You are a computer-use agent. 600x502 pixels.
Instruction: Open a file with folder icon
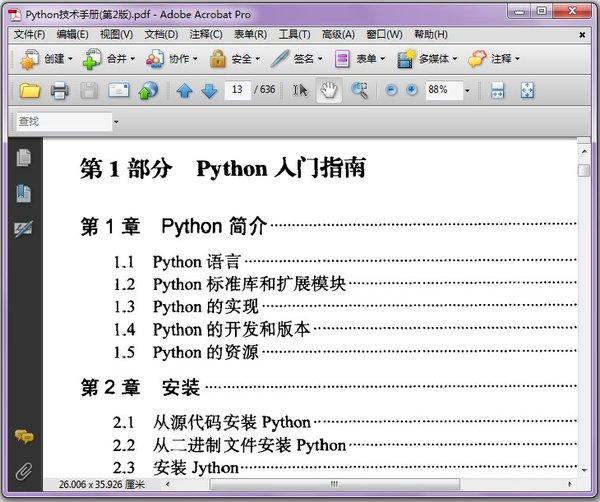pos(30,91)
